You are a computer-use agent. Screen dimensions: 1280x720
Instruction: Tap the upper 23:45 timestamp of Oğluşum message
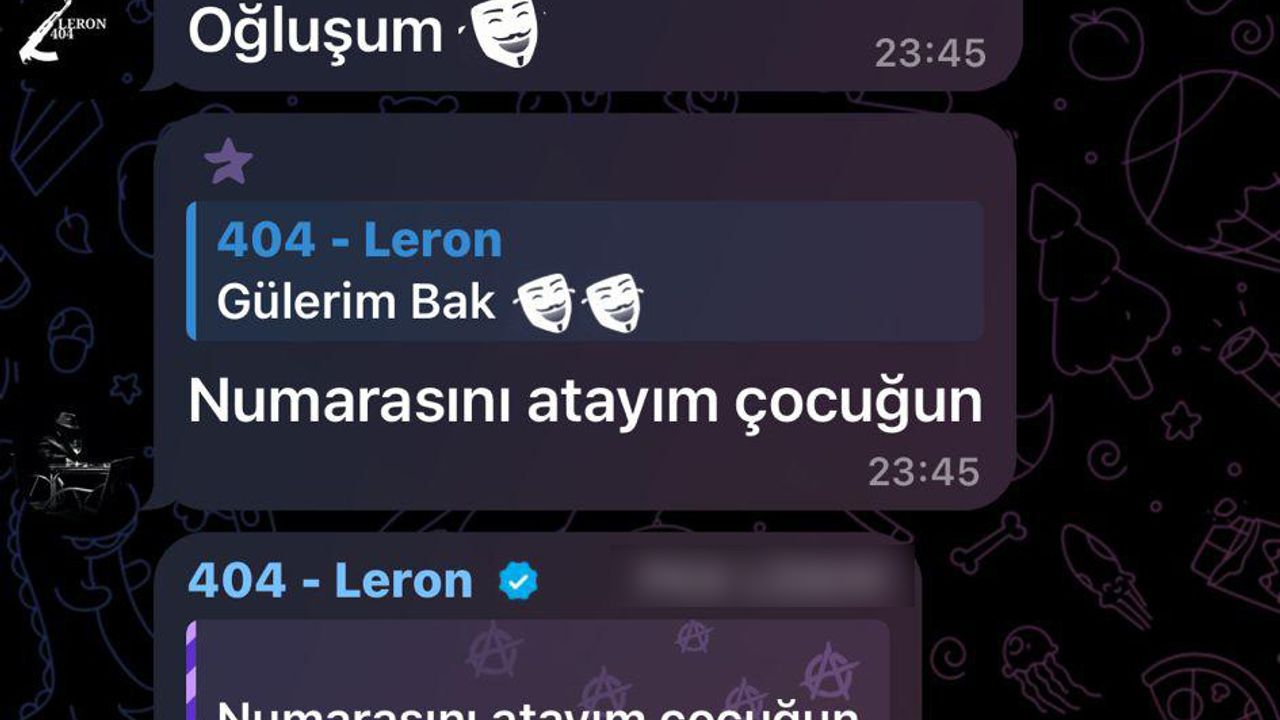(930, 53)
